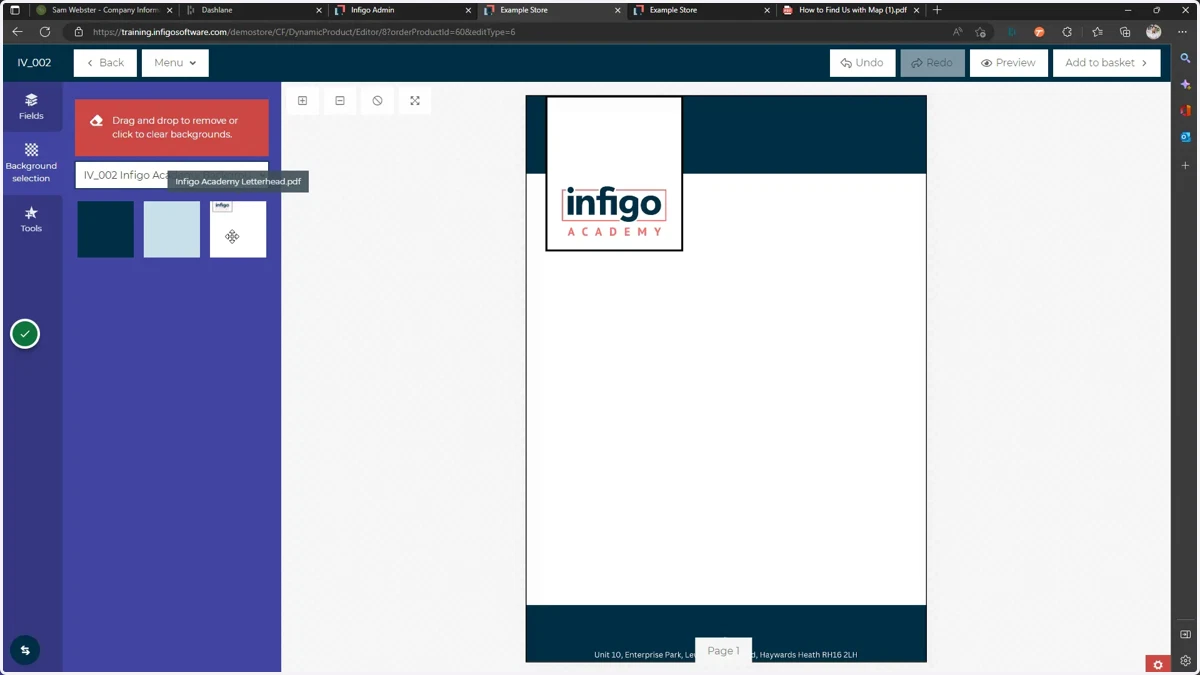
Task: Click the green checkmark status circle
Action: (25, 334)
